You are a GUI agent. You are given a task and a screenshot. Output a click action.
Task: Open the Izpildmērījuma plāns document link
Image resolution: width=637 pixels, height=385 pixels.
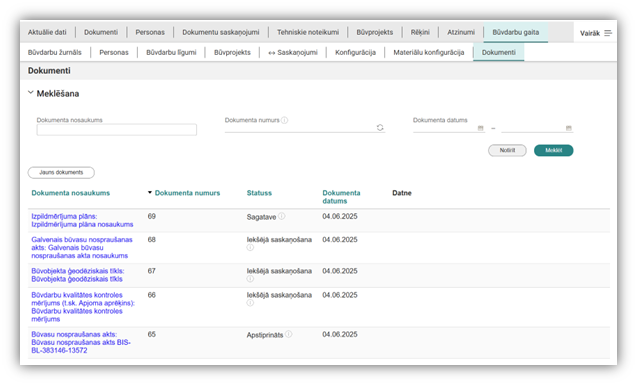(x=82, y=220)
